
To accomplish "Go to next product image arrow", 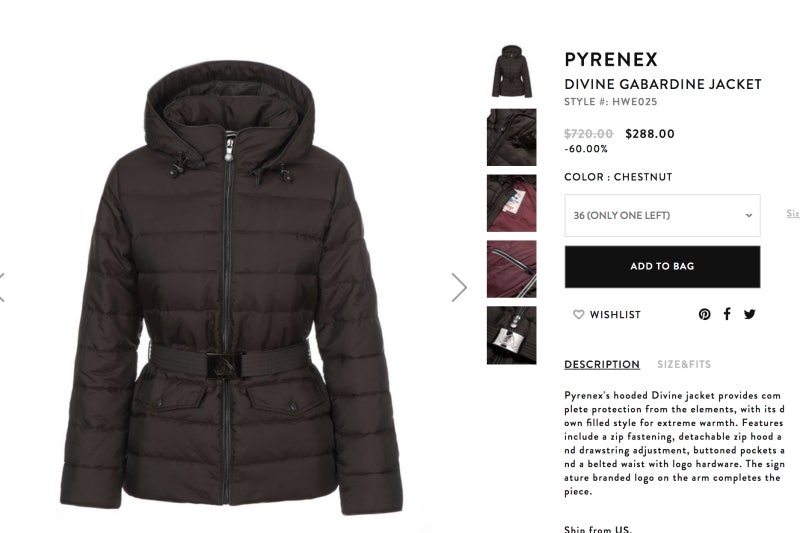I will [x=459, y=288].
